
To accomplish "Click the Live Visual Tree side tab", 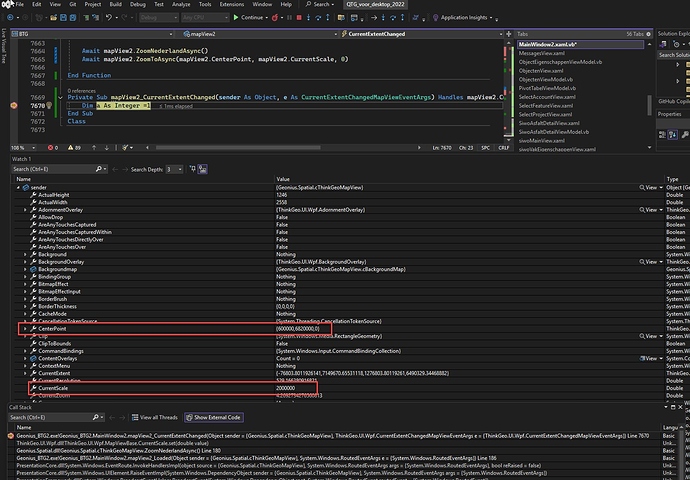I will click(x=4, y=46).
